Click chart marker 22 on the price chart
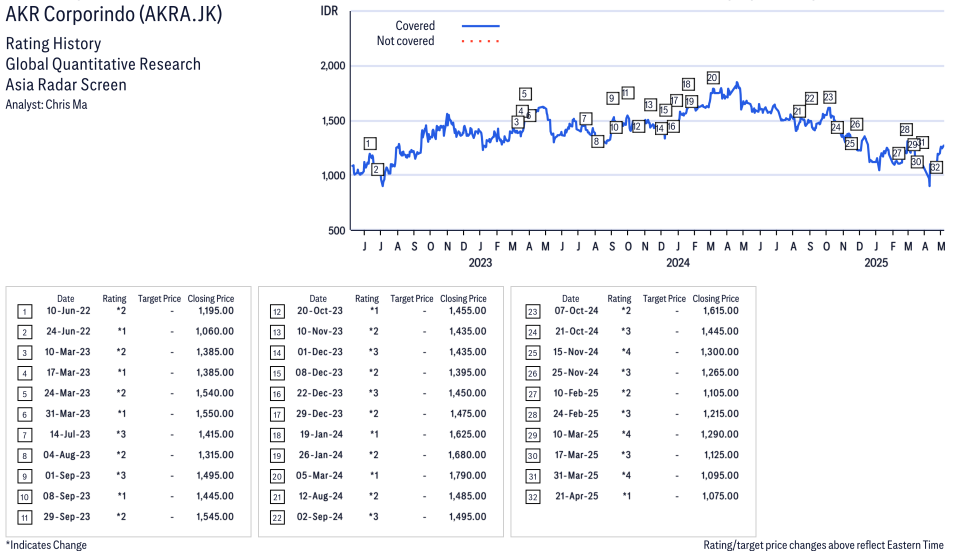 [810, 98]
